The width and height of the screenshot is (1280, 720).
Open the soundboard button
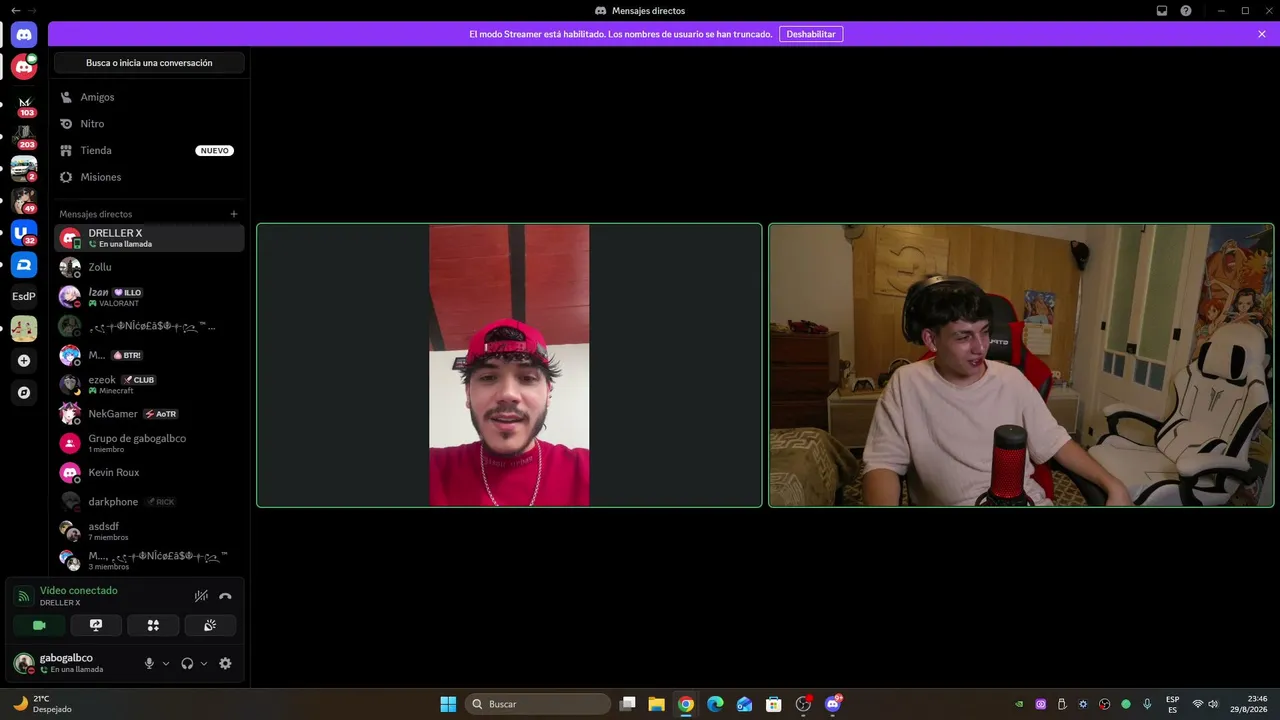210,625
